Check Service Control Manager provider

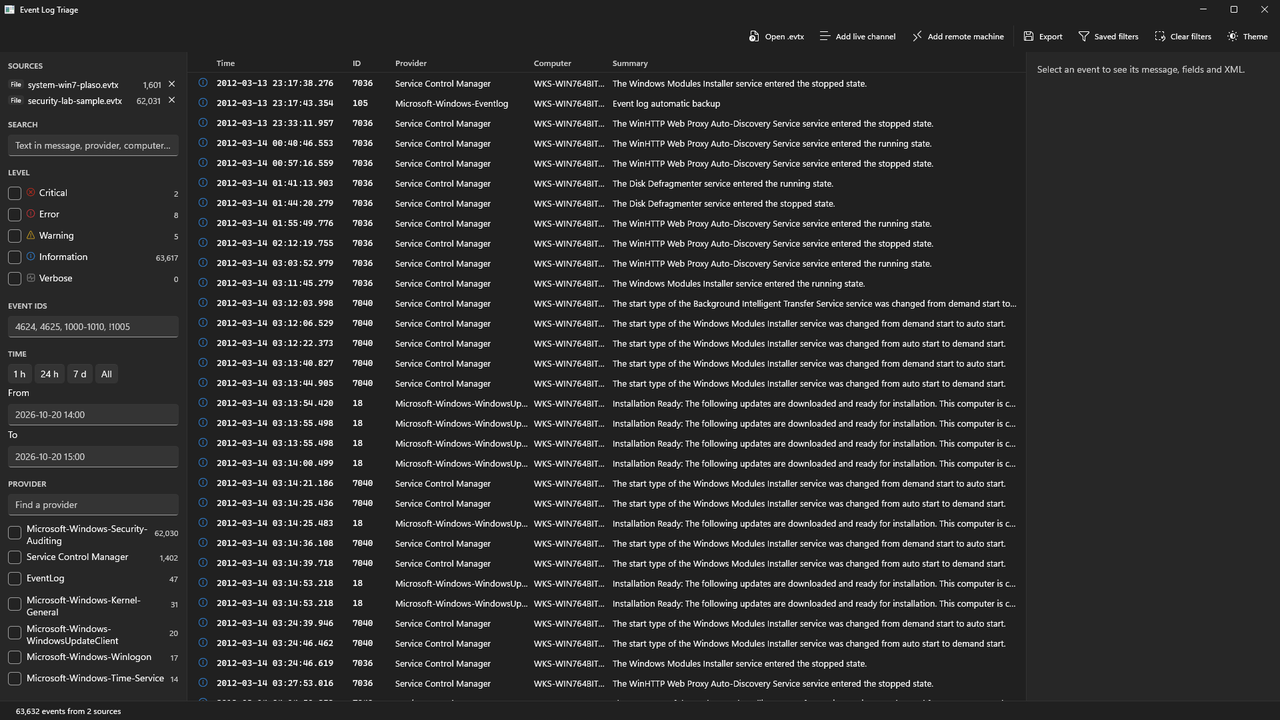tap(15, 557)
